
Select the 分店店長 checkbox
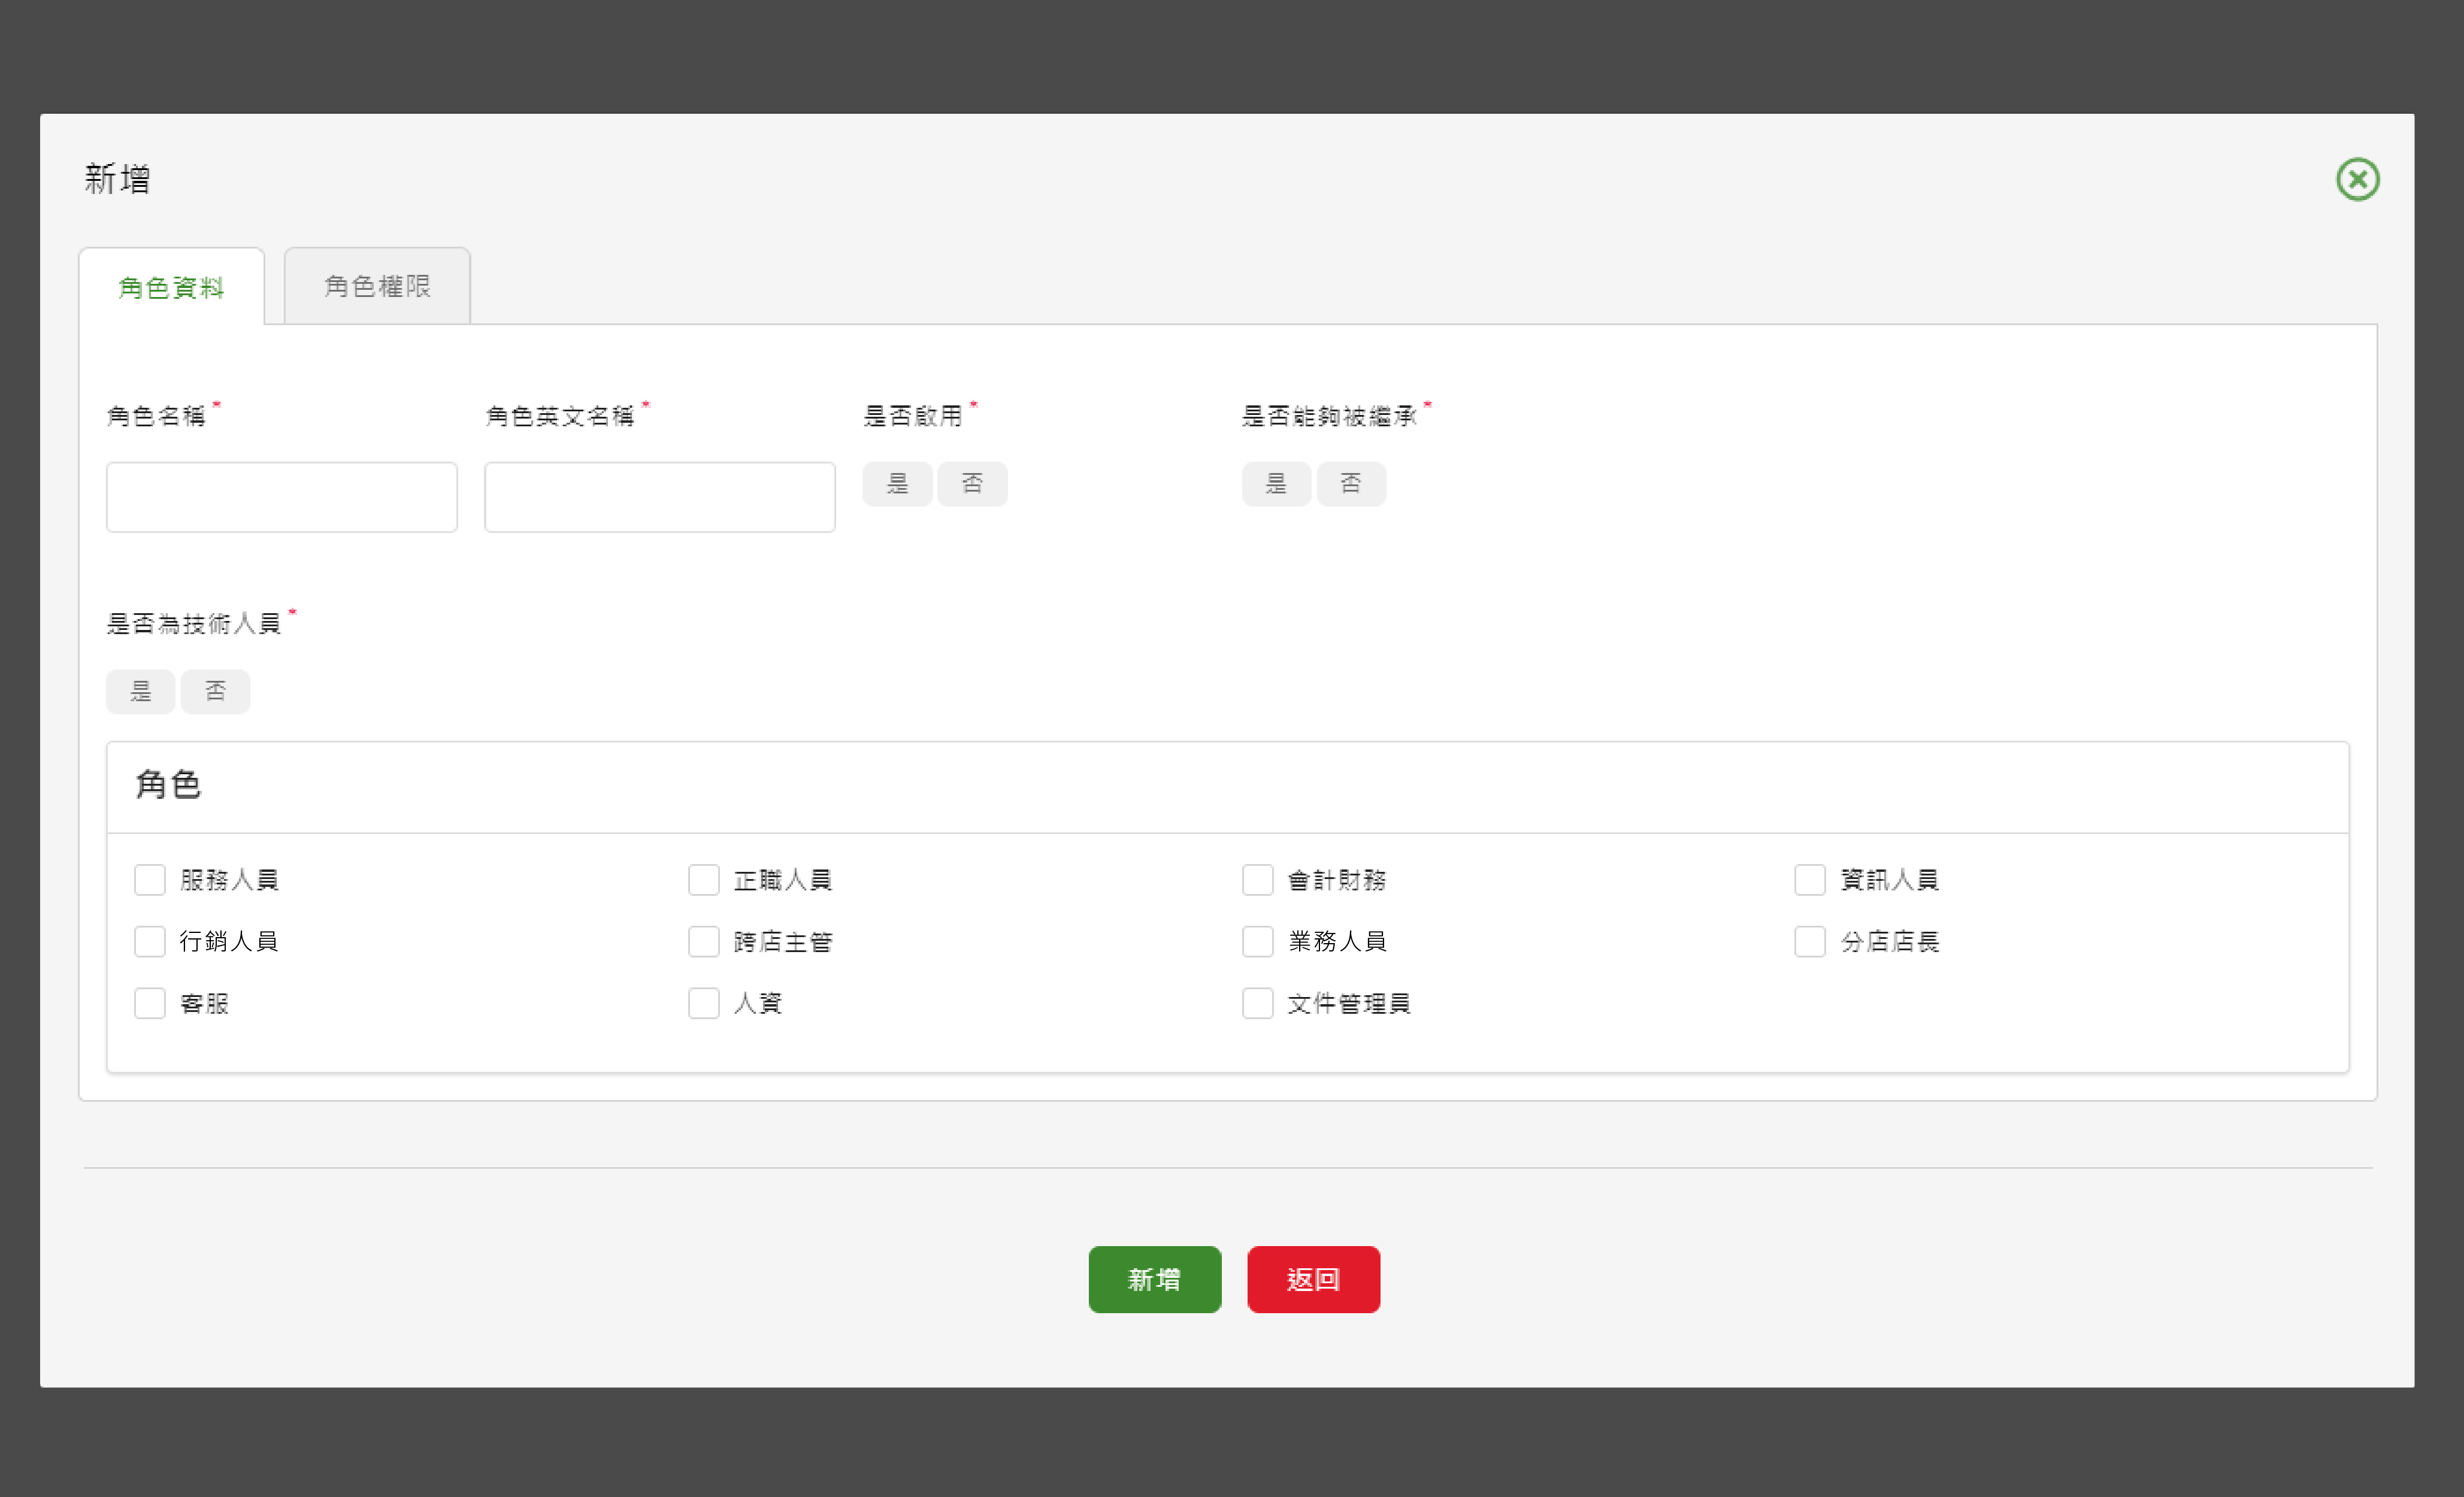[1810, 942]
